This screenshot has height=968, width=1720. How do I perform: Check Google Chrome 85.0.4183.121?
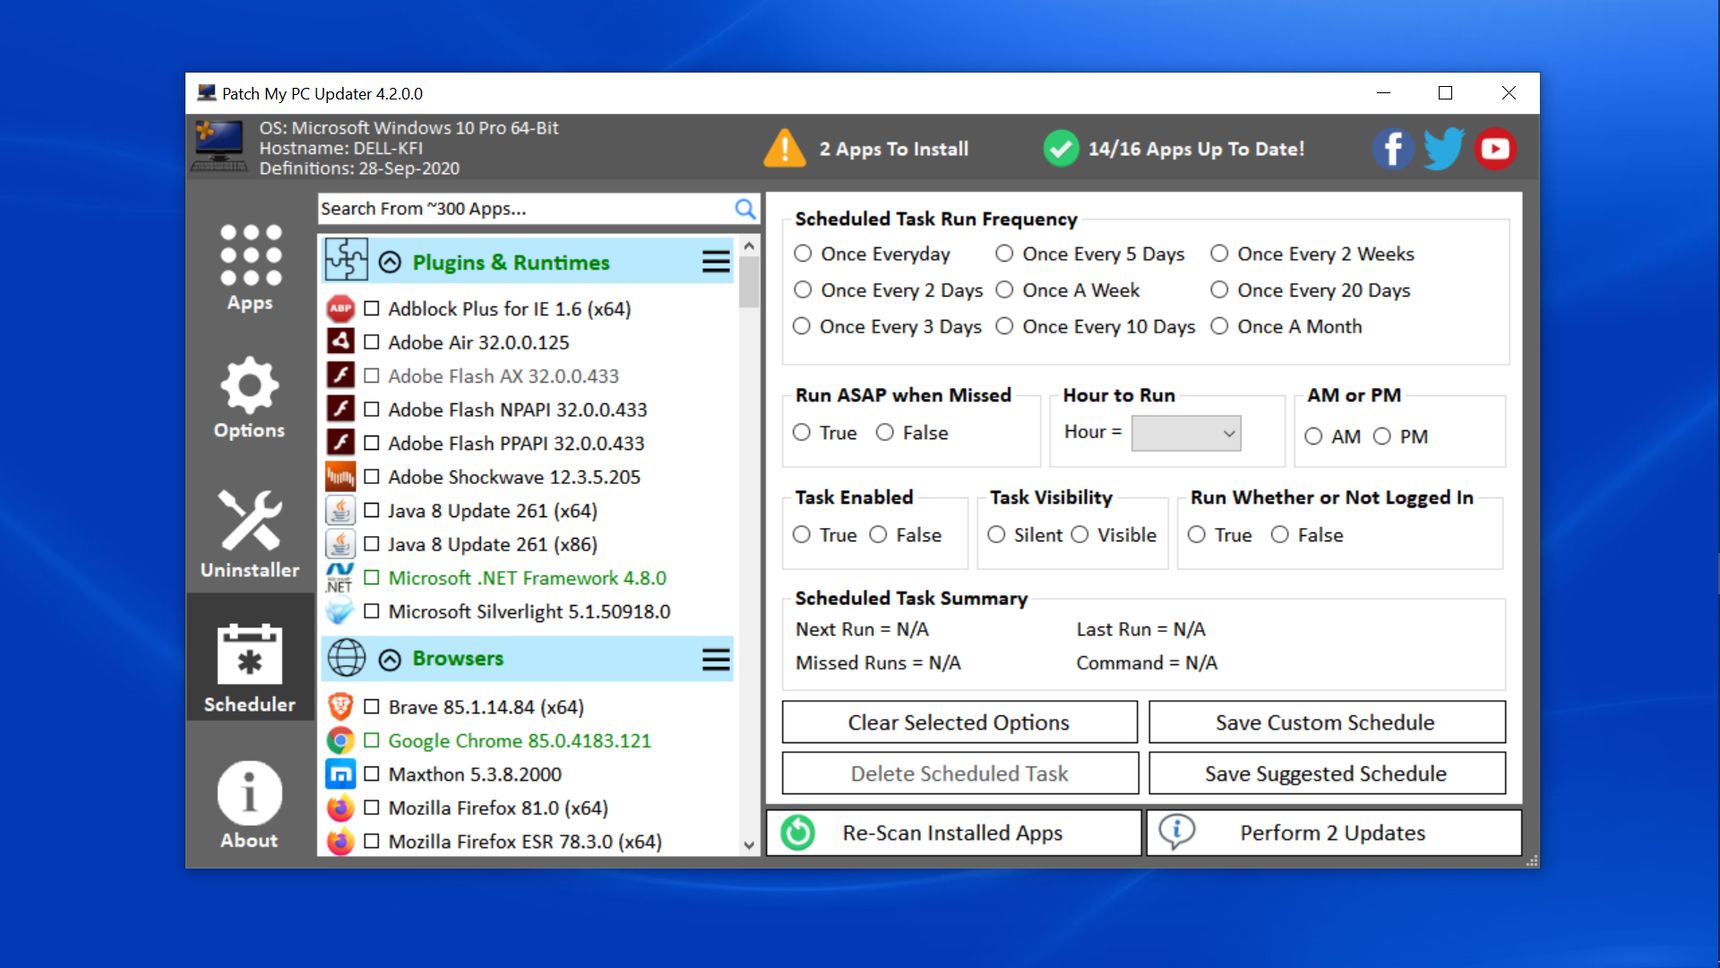tap(371, 740)
